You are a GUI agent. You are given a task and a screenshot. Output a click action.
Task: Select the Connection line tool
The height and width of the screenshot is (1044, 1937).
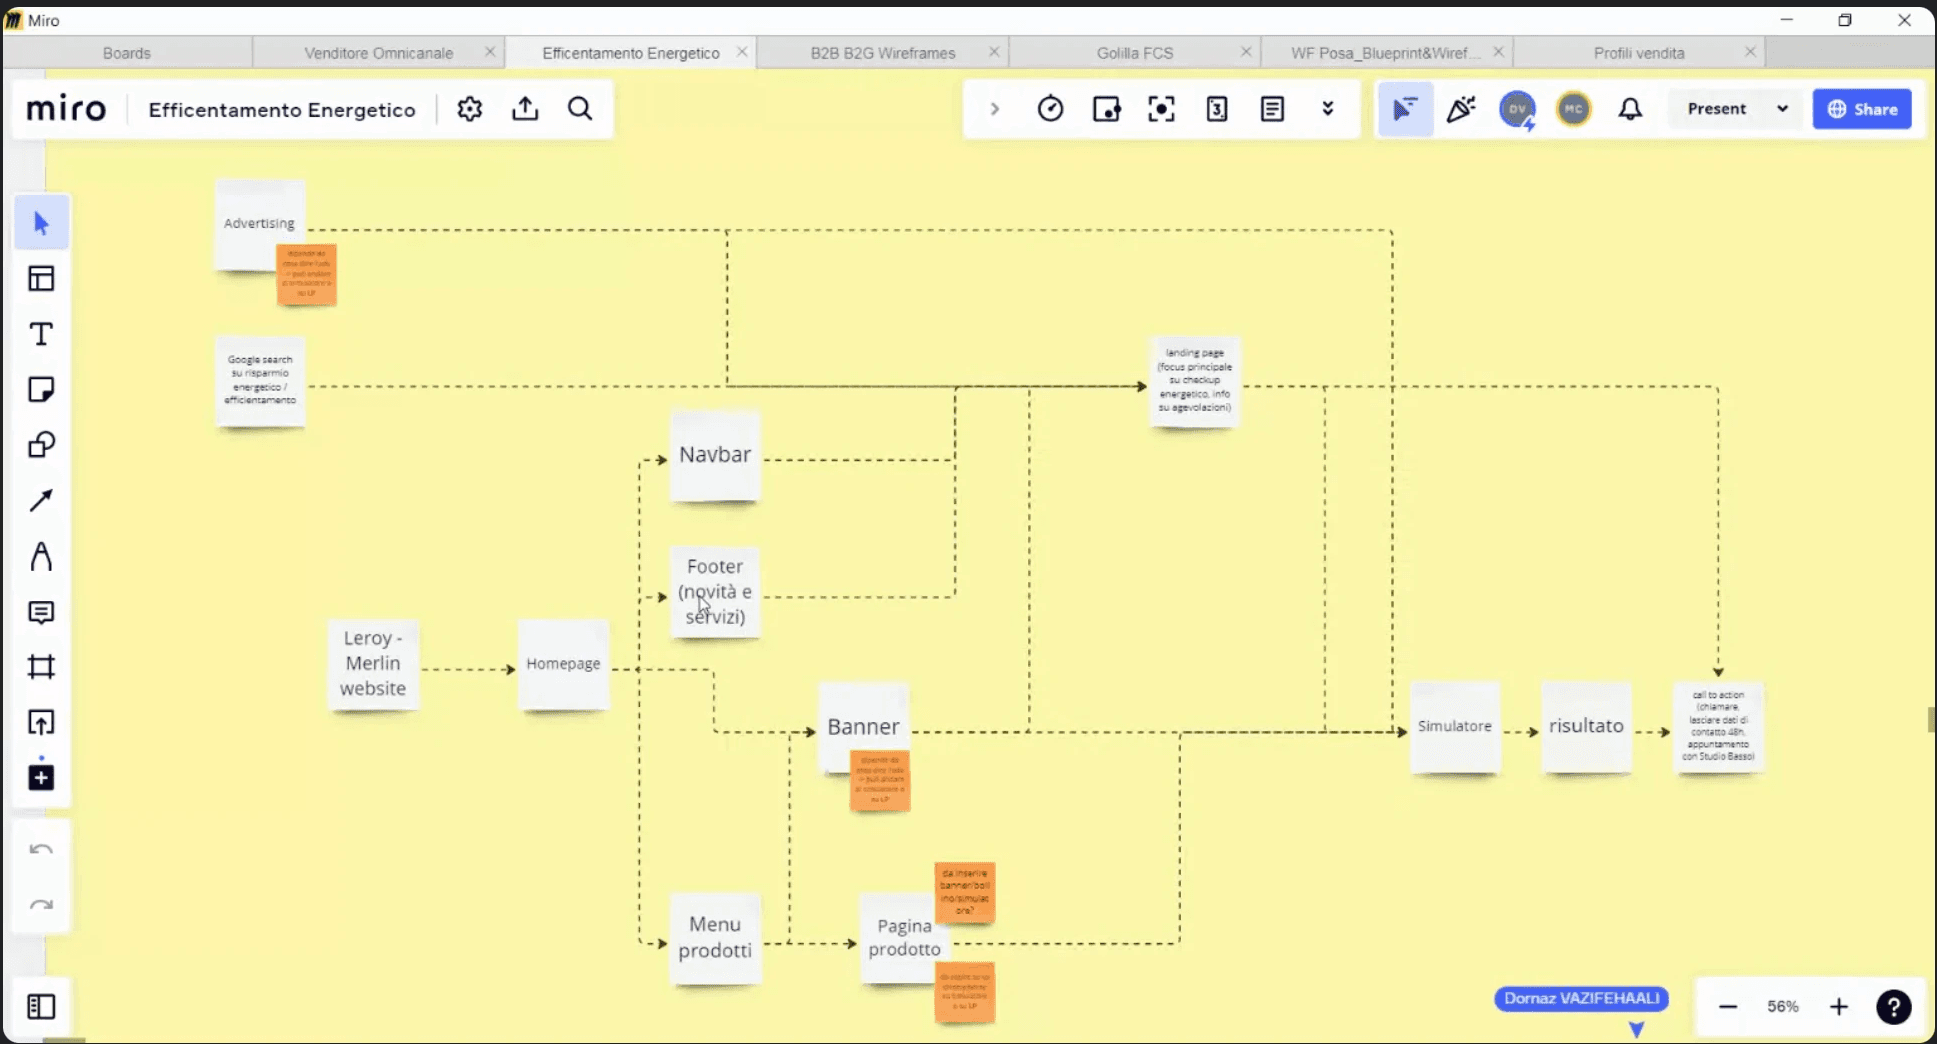click(x=41, y=500)
